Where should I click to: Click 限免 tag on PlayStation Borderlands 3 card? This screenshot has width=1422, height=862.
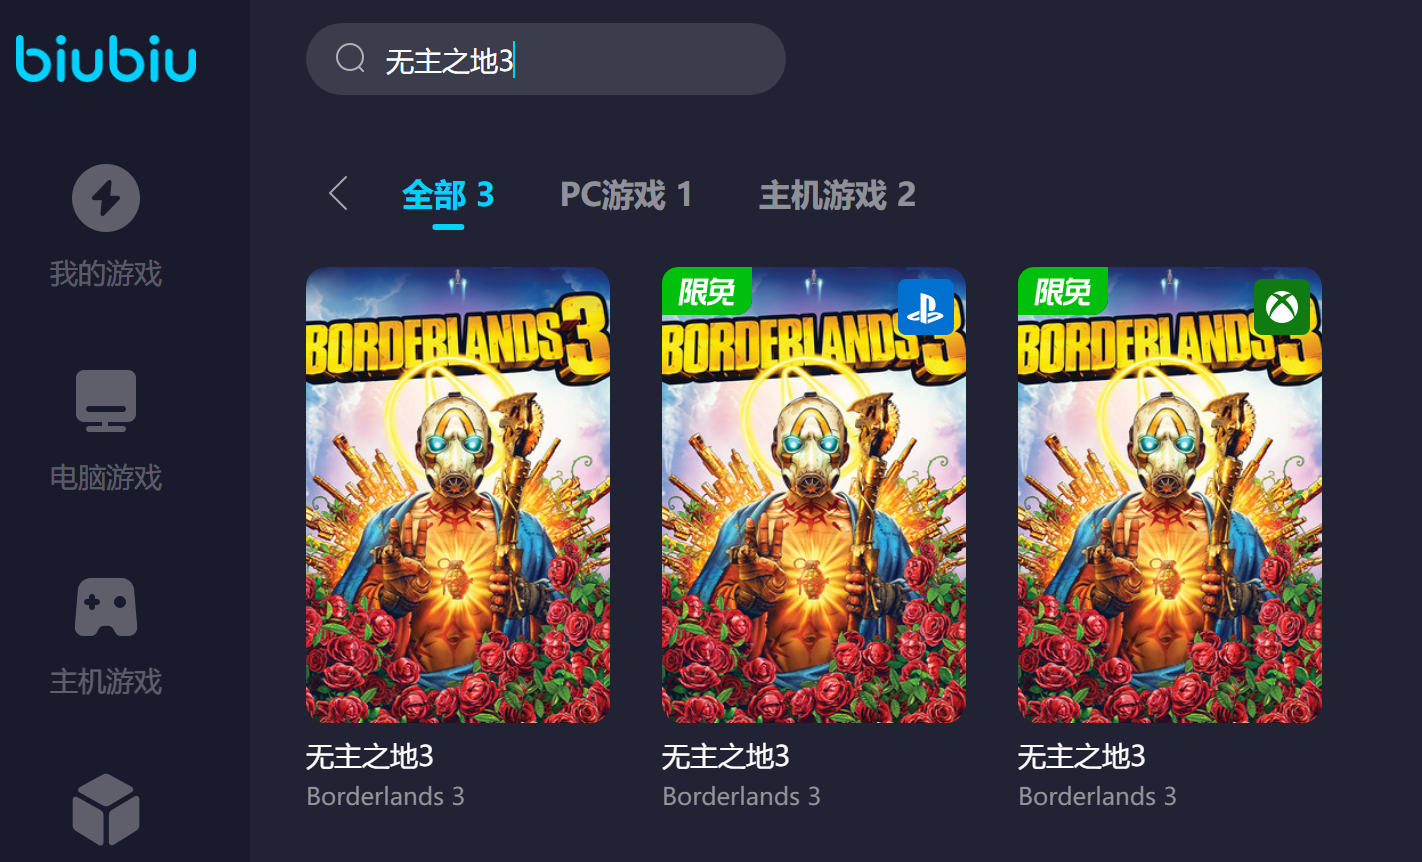(706, 291)
